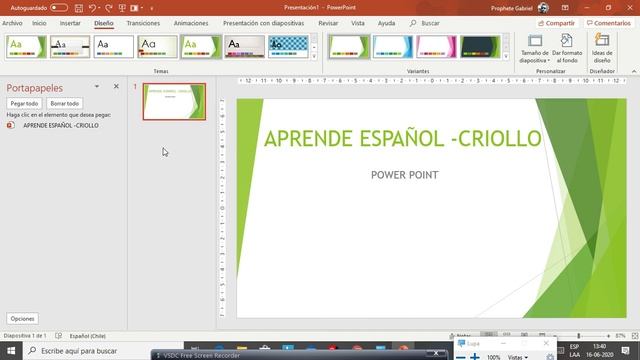Open the Transiciones tab
Image resolution: width=640 pixels, height=360 pixels.
pos(143,23)
